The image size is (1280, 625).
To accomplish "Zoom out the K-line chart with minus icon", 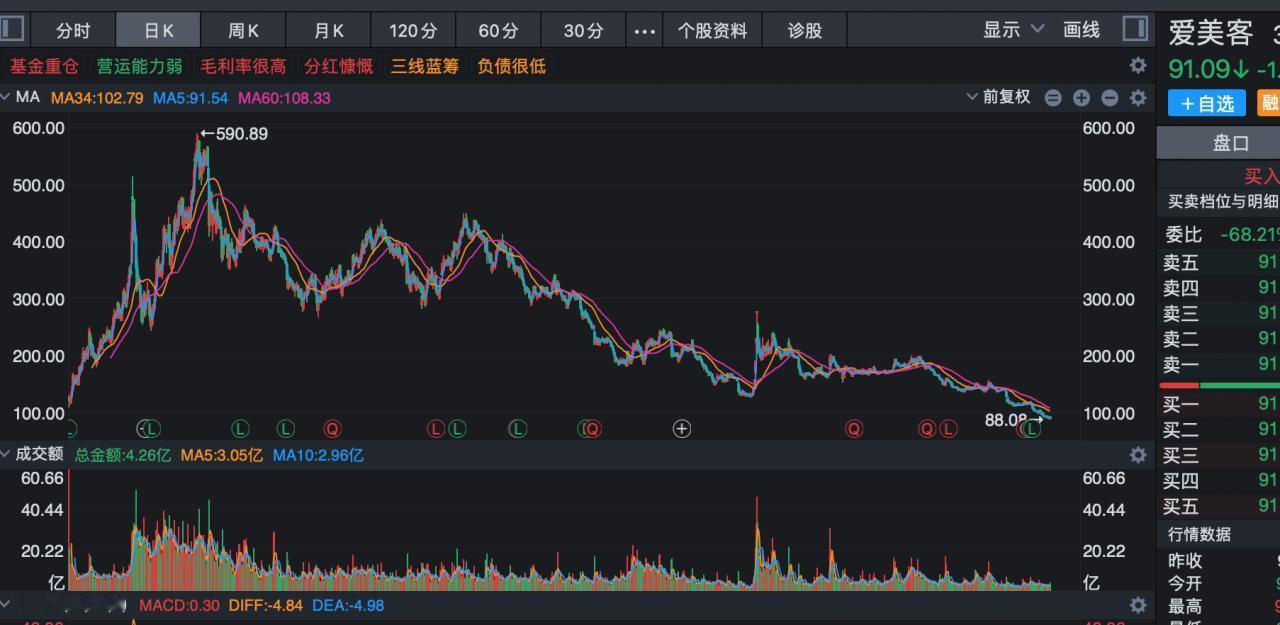I will (x=1109, y=97).
